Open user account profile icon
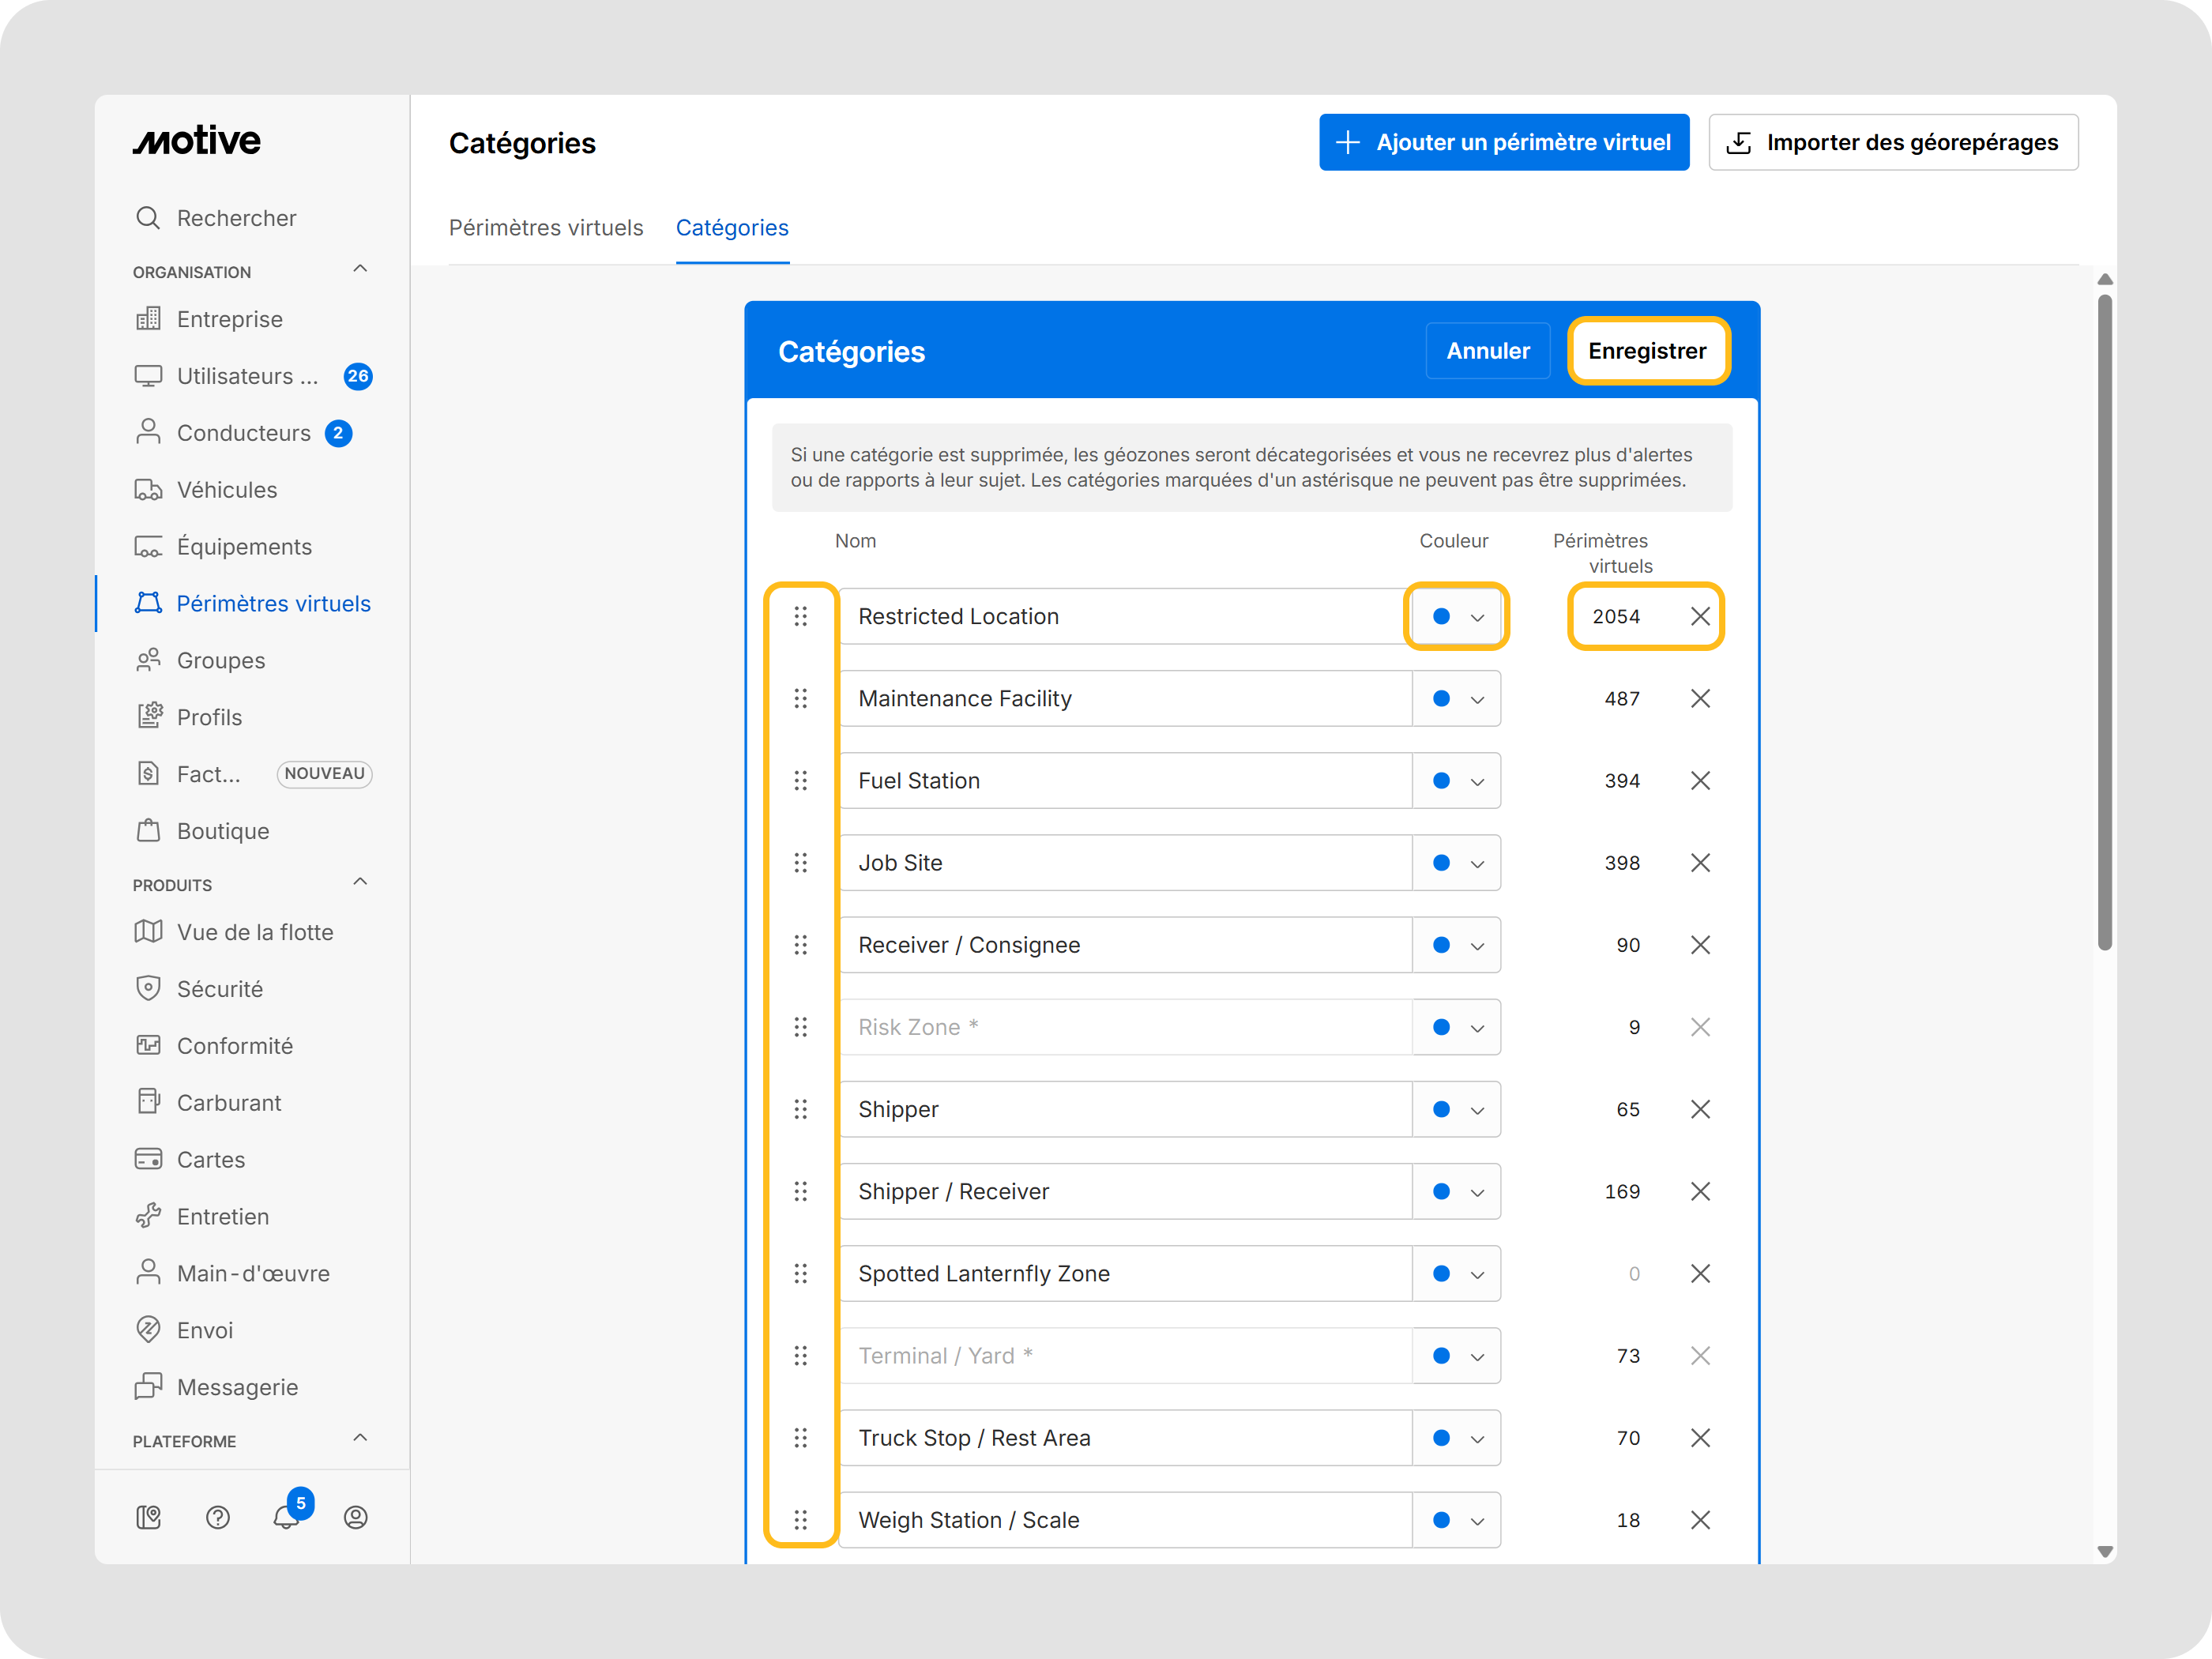Screen dimensions: 2212x1659 (355, 1517)
